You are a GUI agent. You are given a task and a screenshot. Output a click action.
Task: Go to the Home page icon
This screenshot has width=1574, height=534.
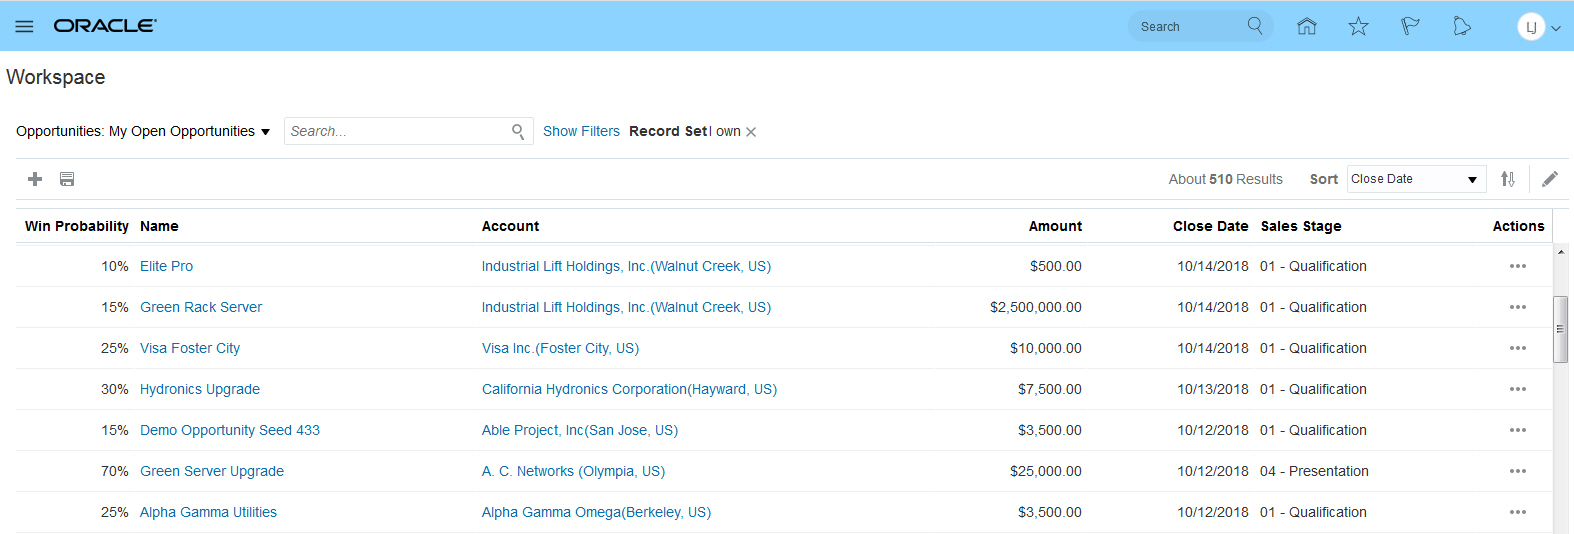[x=1306, y=26]
